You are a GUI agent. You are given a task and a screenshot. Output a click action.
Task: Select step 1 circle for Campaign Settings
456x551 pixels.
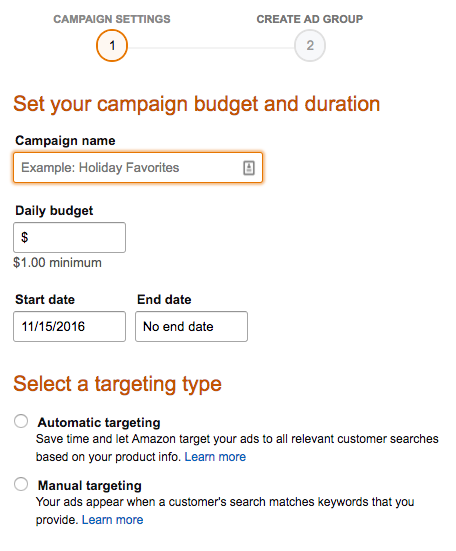tap(112, 45)
